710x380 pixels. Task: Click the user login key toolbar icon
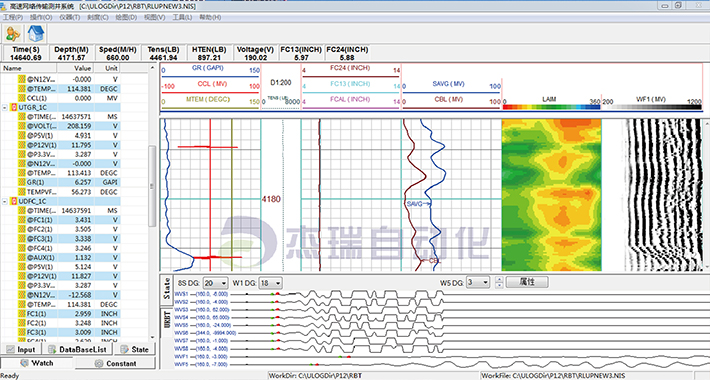[x=13, y=34]
